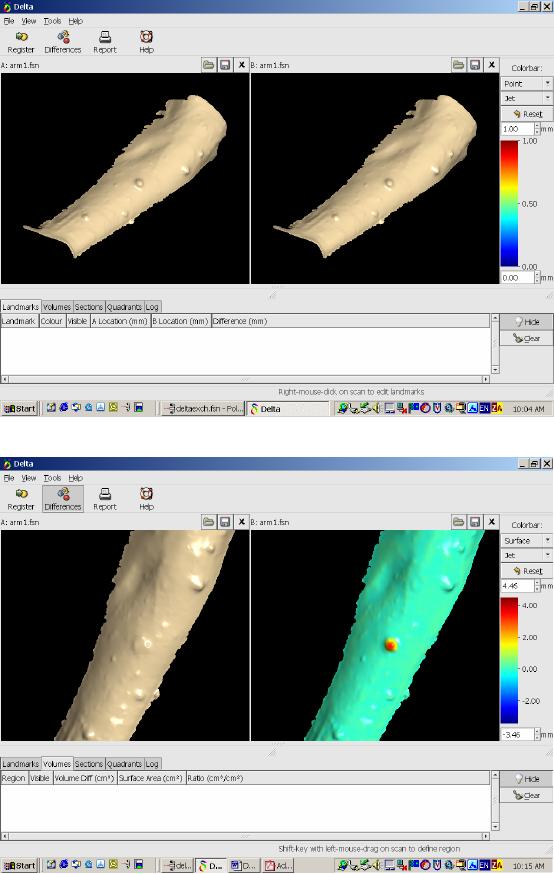Screen dimensions: 554x874
Task: Select Sections tab in window with Landmarks active
Action: pos(89,307)
